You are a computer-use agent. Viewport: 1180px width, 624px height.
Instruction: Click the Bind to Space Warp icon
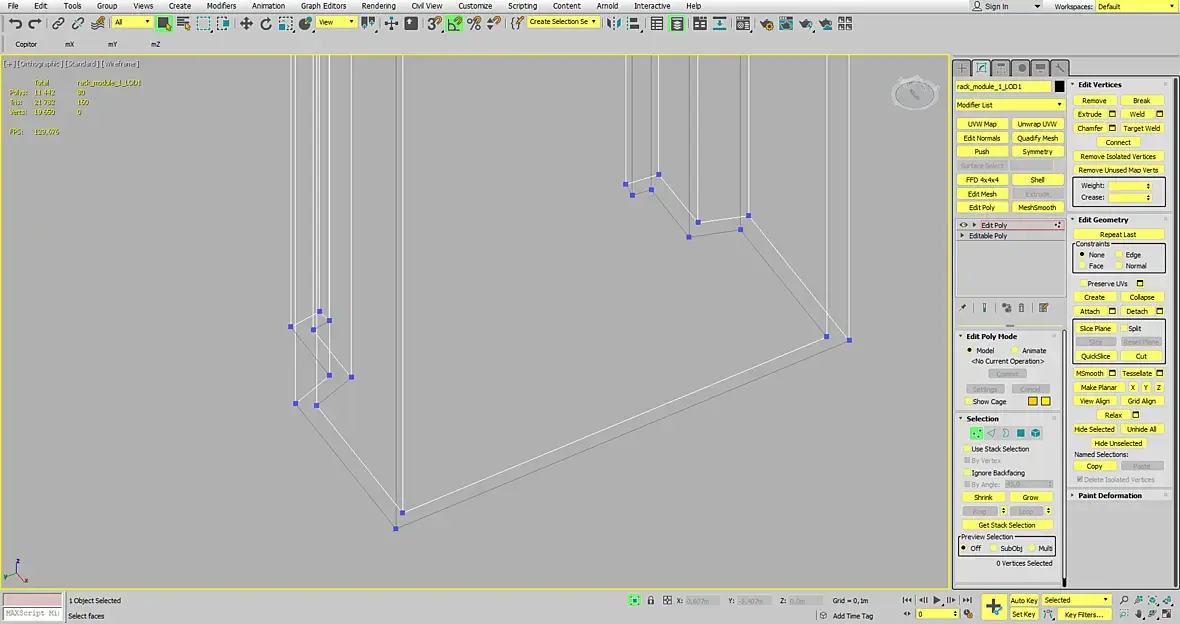pos(98,24)
